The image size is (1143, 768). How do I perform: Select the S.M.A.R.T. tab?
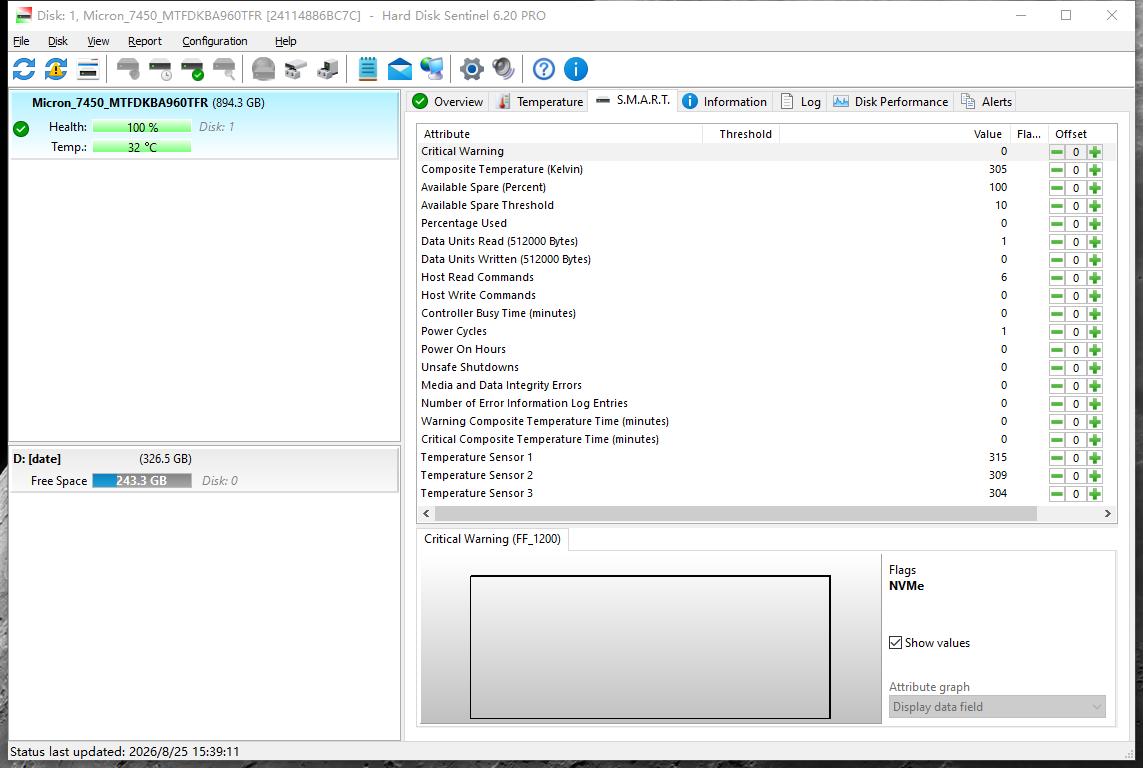tap(633, 100)
